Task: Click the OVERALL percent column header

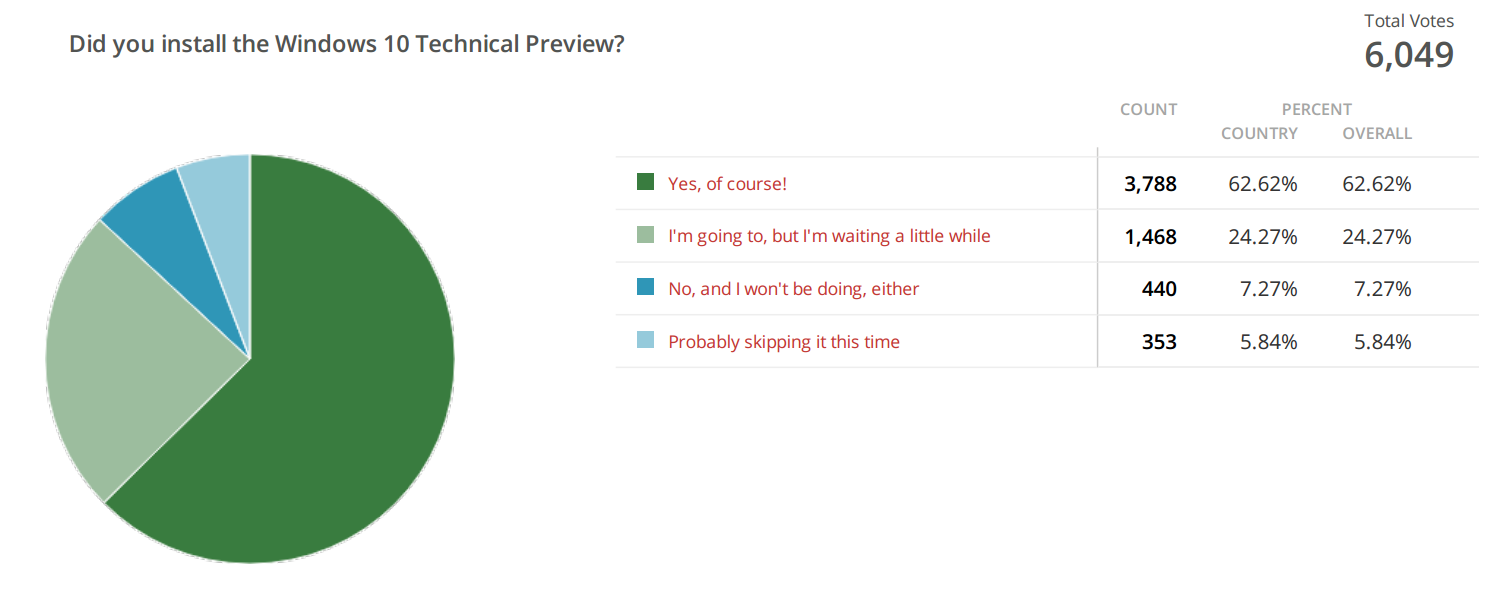Action: [1377, 133]
